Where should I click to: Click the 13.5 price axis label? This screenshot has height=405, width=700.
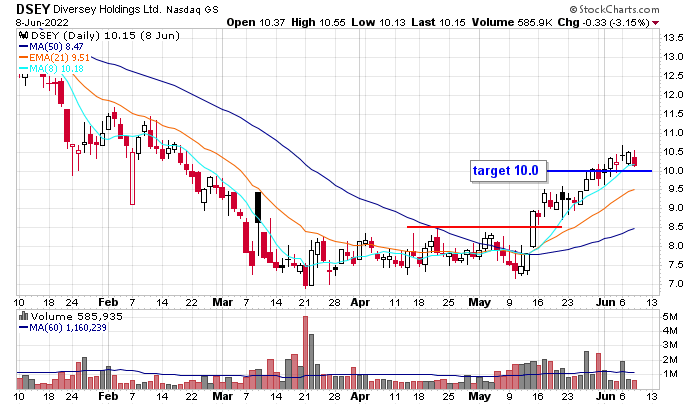(x=673, y=38)
